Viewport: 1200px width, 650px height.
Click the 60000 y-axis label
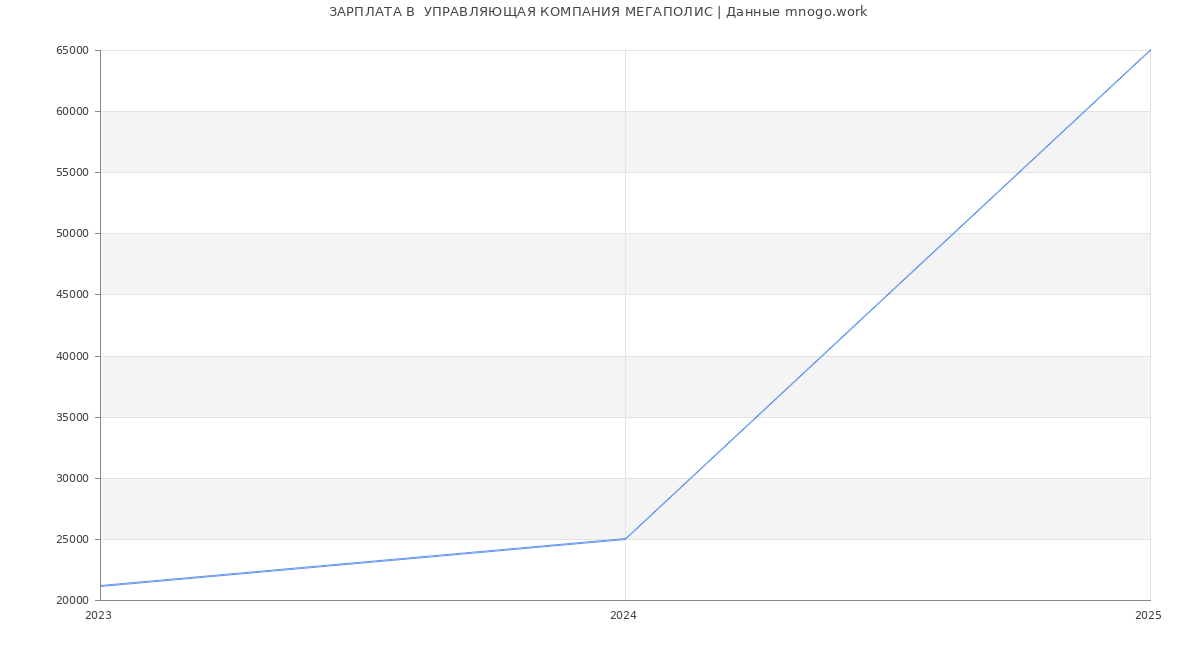[x=72, y=111]
